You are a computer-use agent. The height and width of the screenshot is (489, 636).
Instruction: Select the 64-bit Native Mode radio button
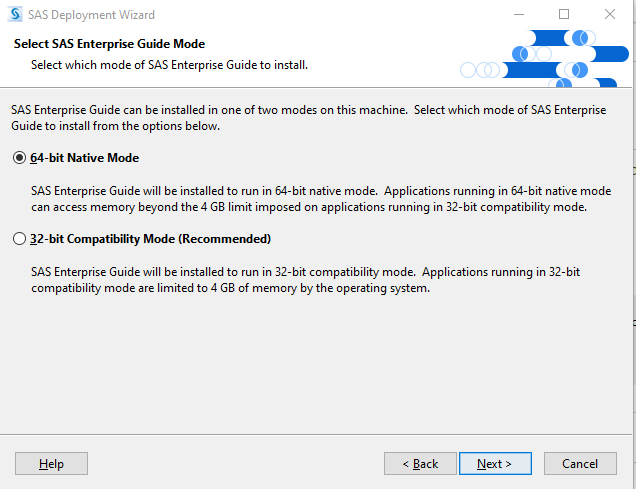pyautogui.click(x=19, y=158)
